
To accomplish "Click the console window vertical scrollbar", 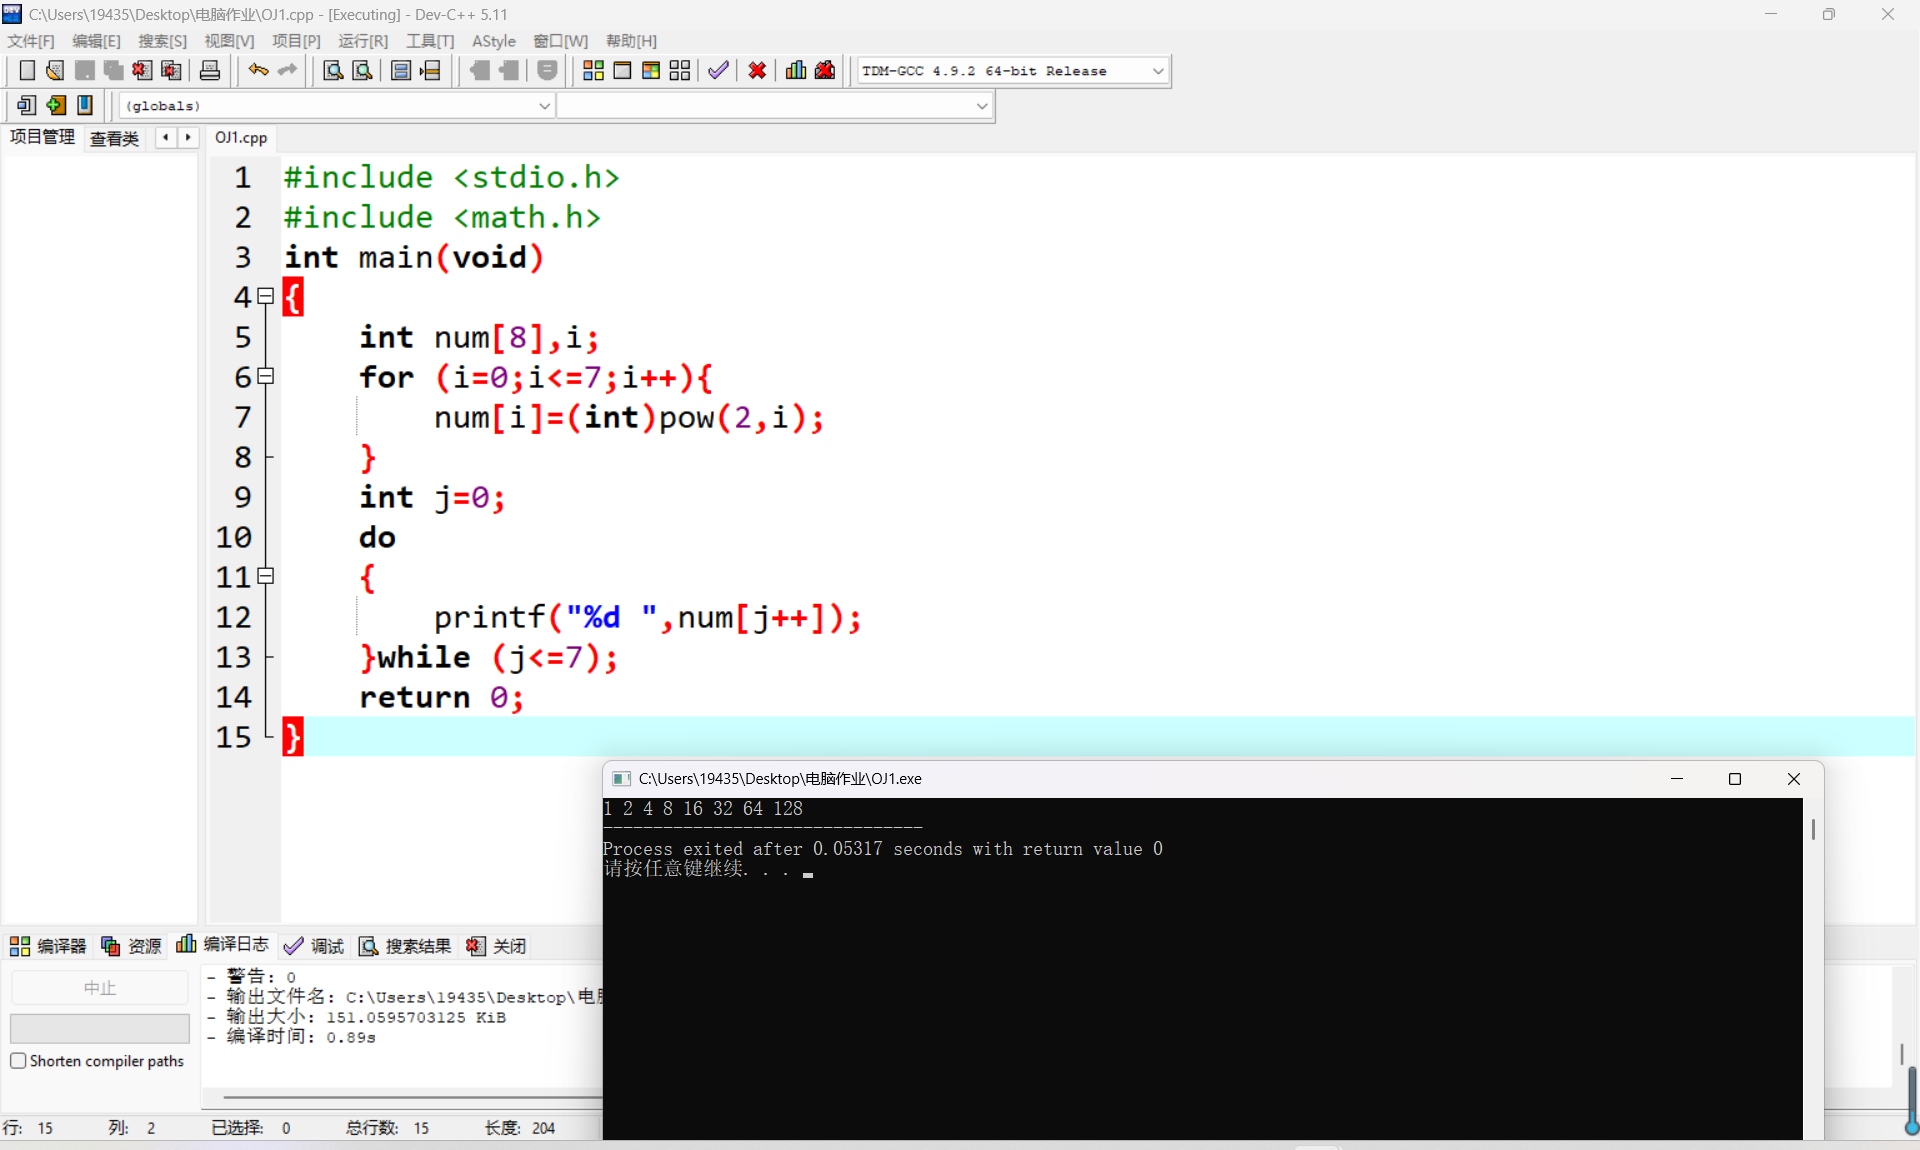I will pos(1812,830).
